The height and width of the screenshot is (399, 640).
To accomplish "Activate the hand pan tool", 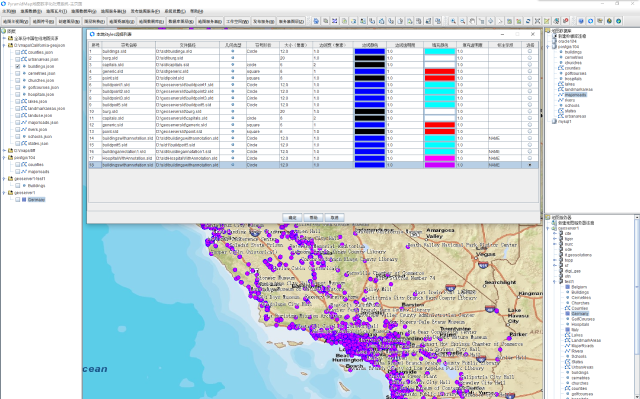I will point(472,21).
